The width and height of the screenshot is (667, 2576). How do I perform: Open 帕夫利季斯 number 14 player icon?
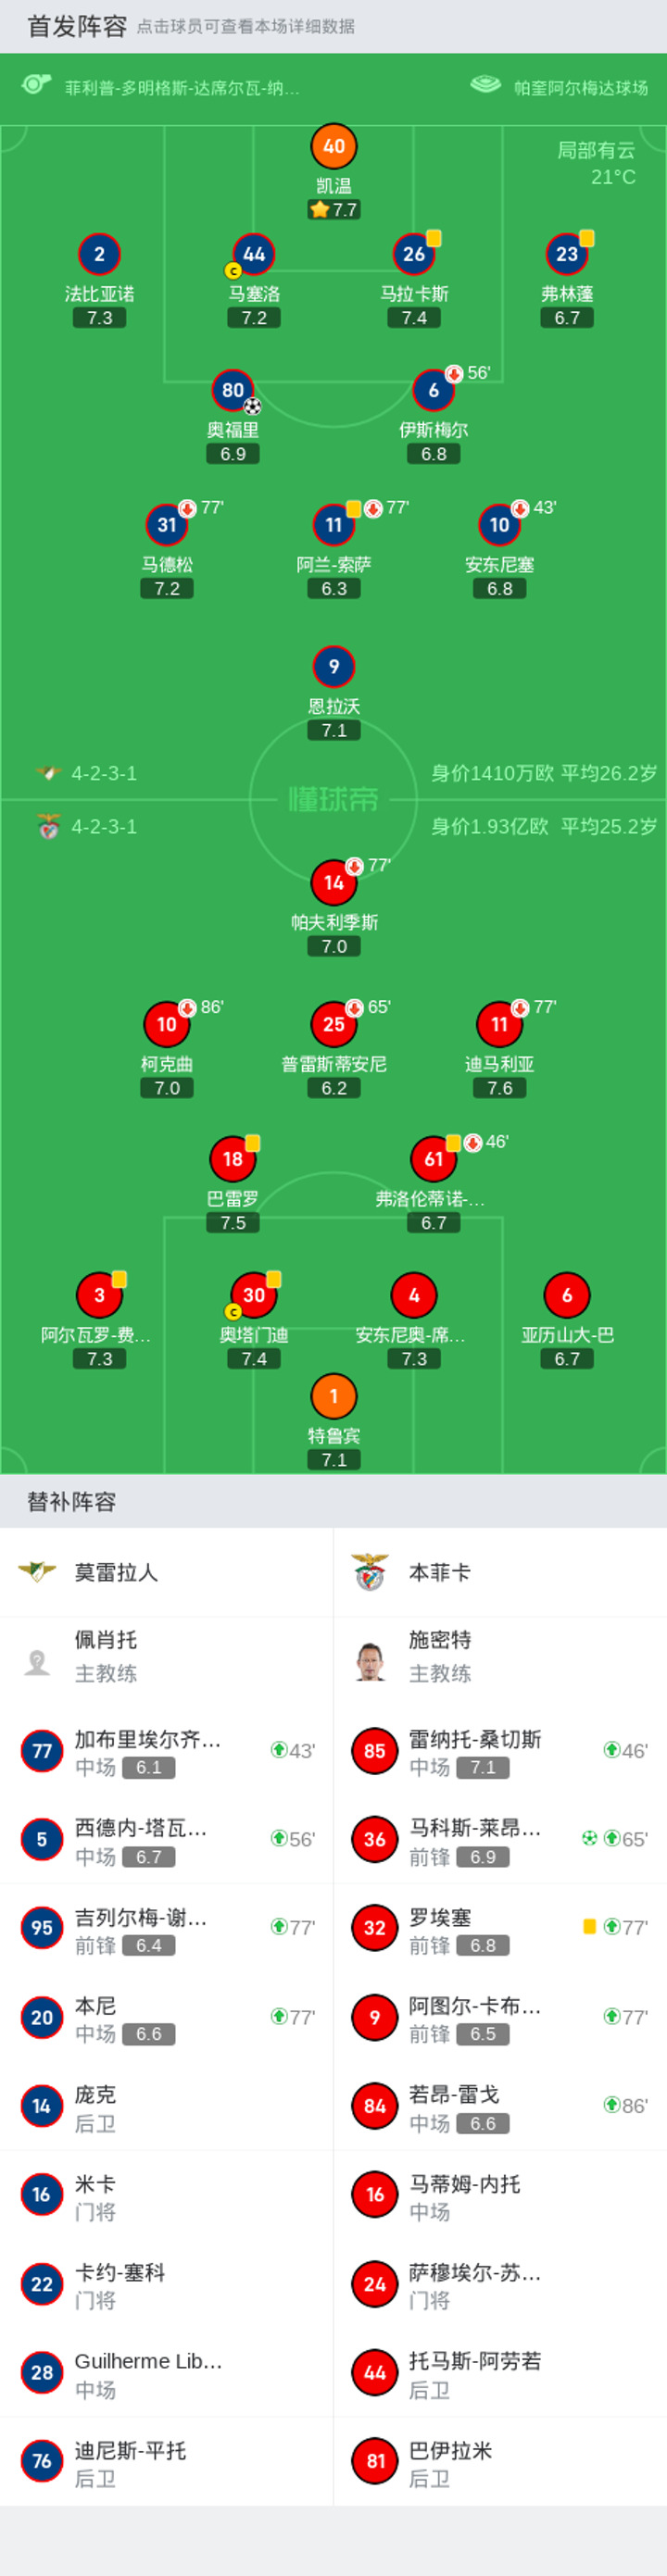(334, 882)
